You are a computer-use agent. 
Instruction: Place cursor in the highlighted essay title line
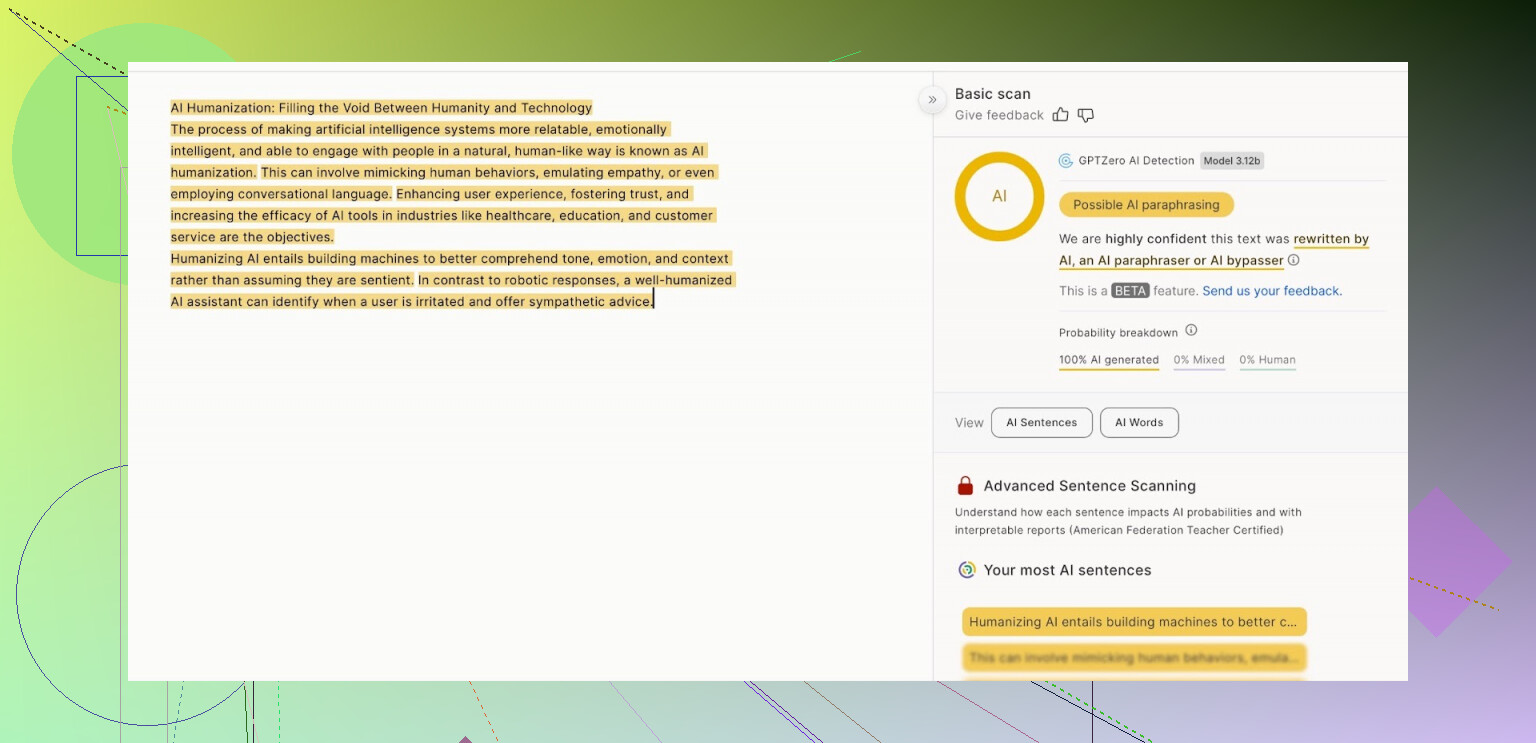[381, 108]
